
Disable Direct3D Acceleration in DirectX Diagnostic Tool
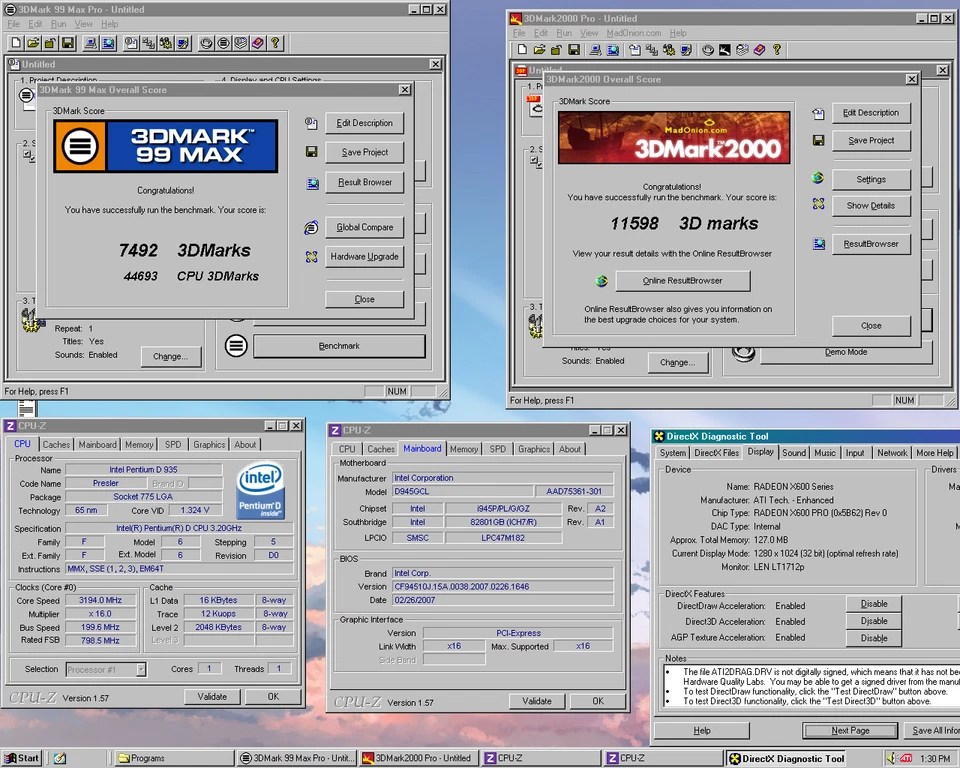click(873, 620)
